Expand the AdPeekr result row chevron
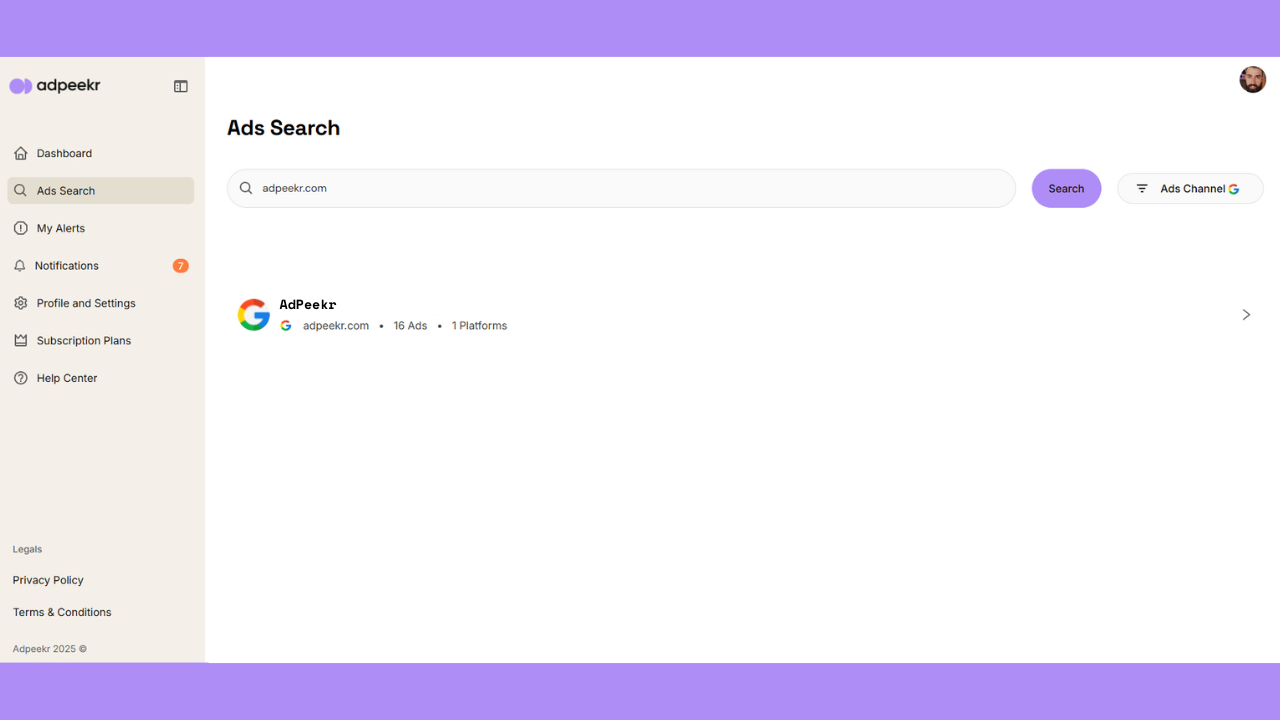The width and height of the screenshot is (1280, 720). click(x=1246, y=314)
